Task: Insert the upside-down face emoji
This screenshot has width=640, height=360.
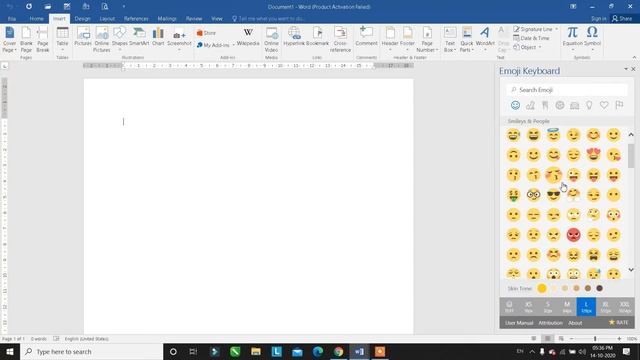Action: pyautogui.click(x=513, y=155)
